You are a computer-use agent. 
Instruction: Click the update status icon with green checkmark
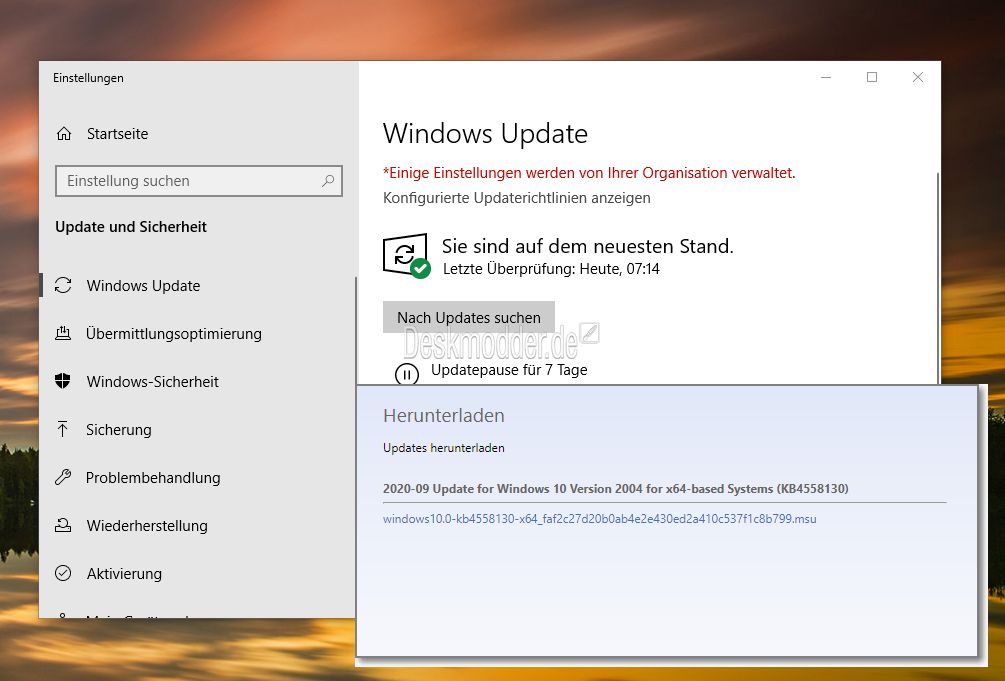(x=406, y=256)
